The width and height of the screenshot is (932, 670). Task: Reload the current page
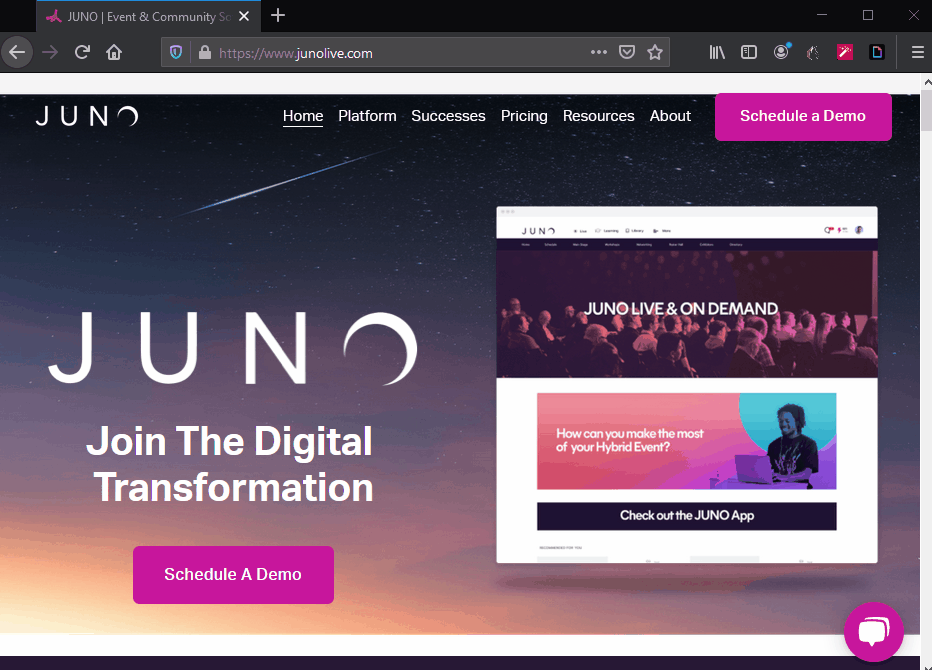tap(82, 52)
